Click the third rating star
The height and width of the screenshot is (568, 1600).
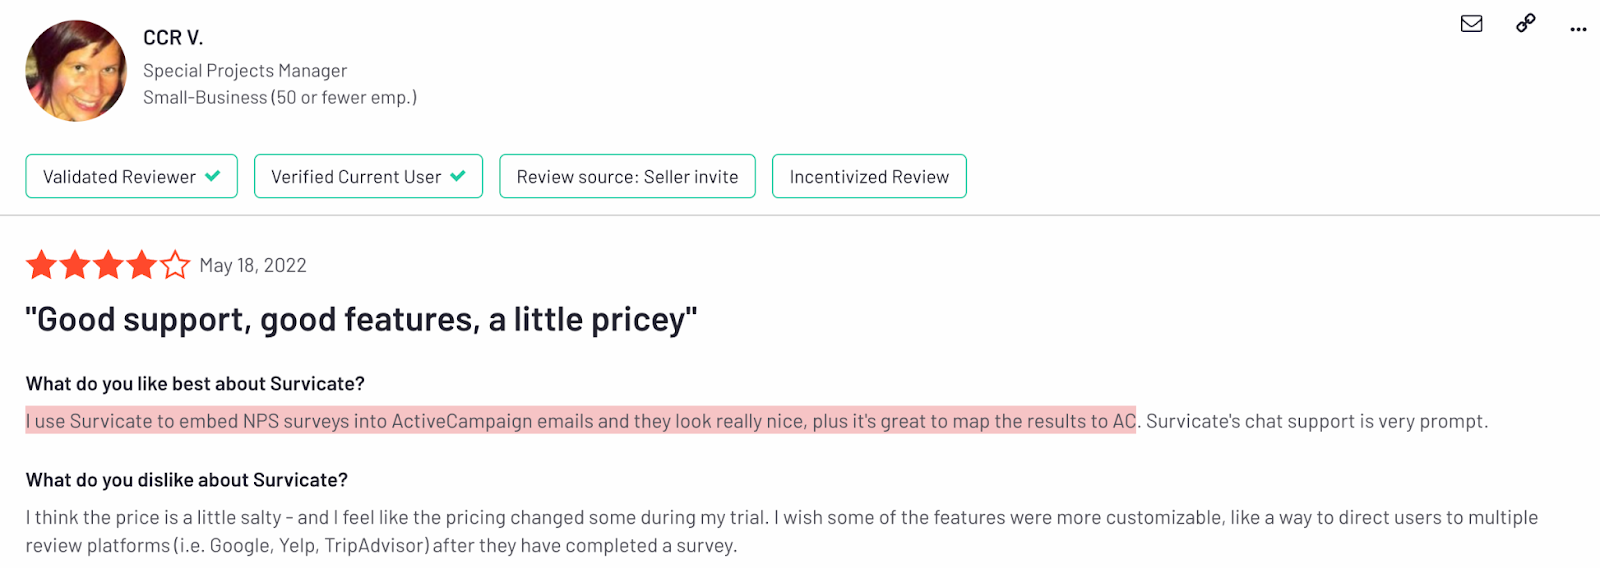tap(108, 265)
